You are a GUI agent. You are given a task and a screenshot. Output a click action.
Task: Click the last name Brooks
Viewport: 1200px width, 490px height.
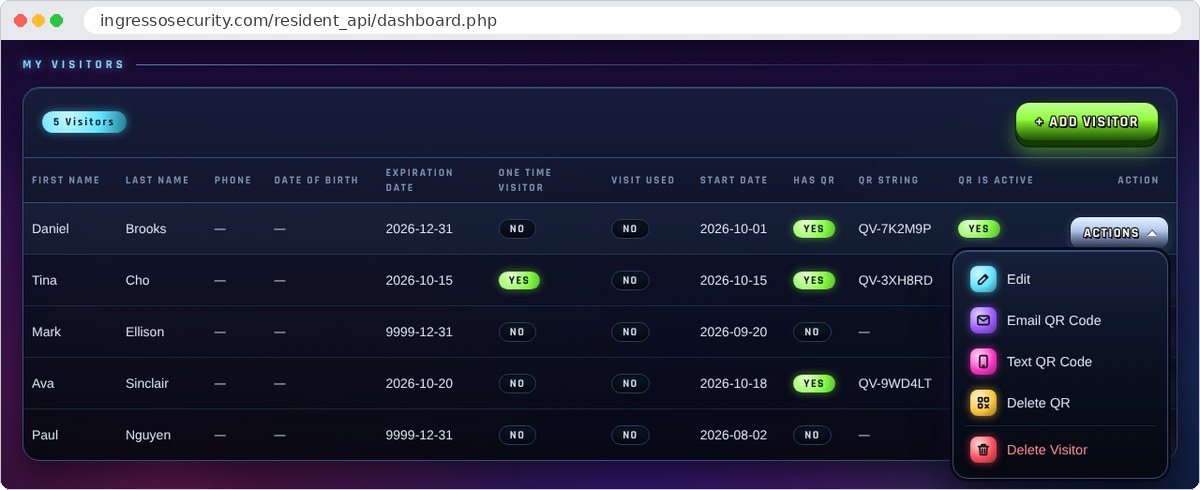coord(146,229)
